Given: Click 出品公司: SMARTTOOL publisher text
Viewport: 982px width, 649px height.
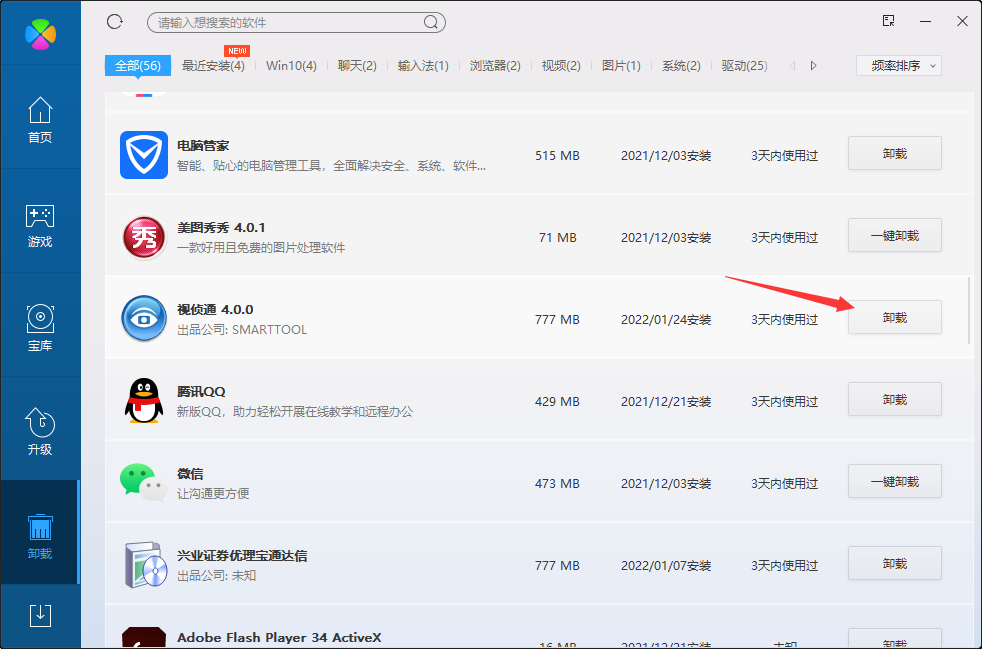Looking at the screenshot, I should tap(242, 330).
